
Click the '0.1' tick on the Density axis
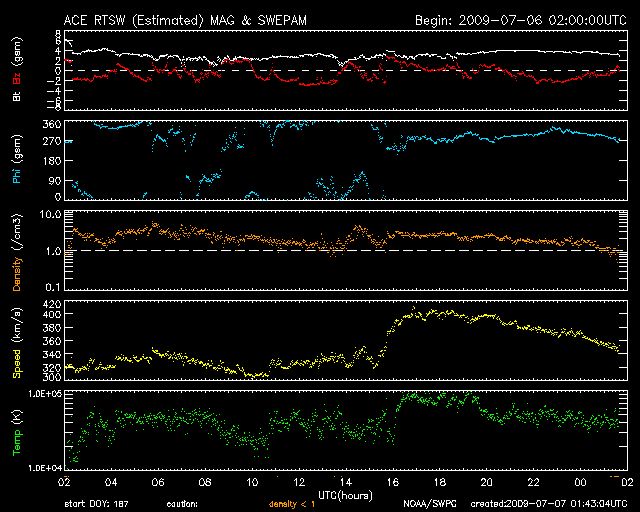53,287
